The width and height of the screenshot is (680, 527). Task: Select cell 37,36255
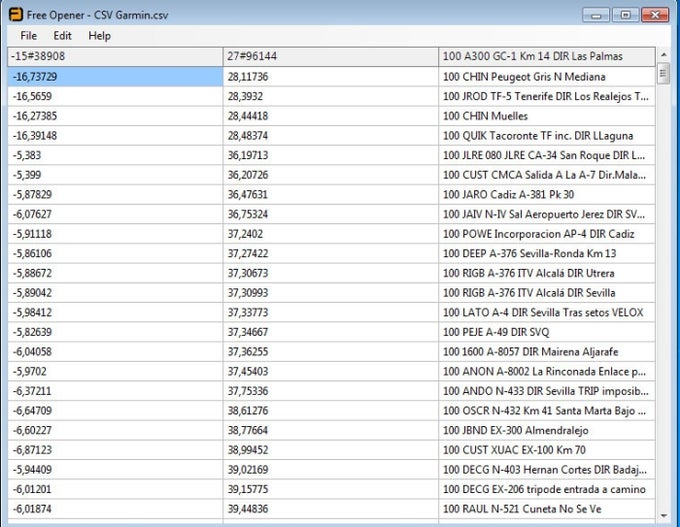pyautogui.click(x=330, y=352)
